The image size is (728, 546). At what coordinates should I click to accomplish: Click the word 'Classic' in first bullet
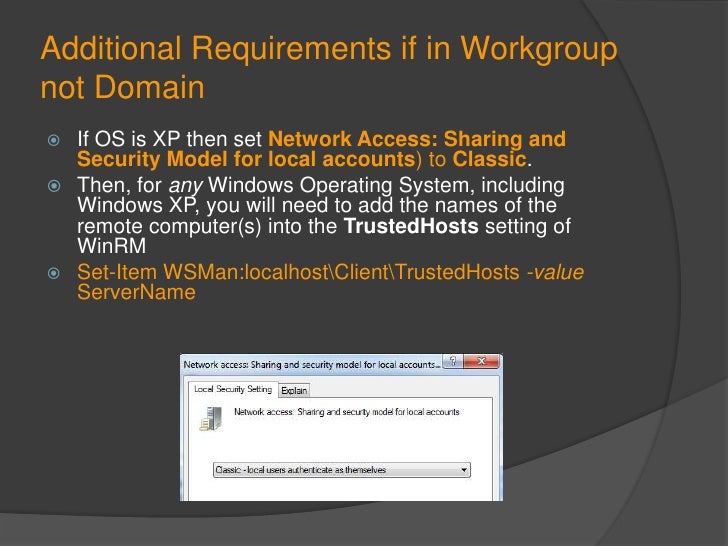click(489, 159)
